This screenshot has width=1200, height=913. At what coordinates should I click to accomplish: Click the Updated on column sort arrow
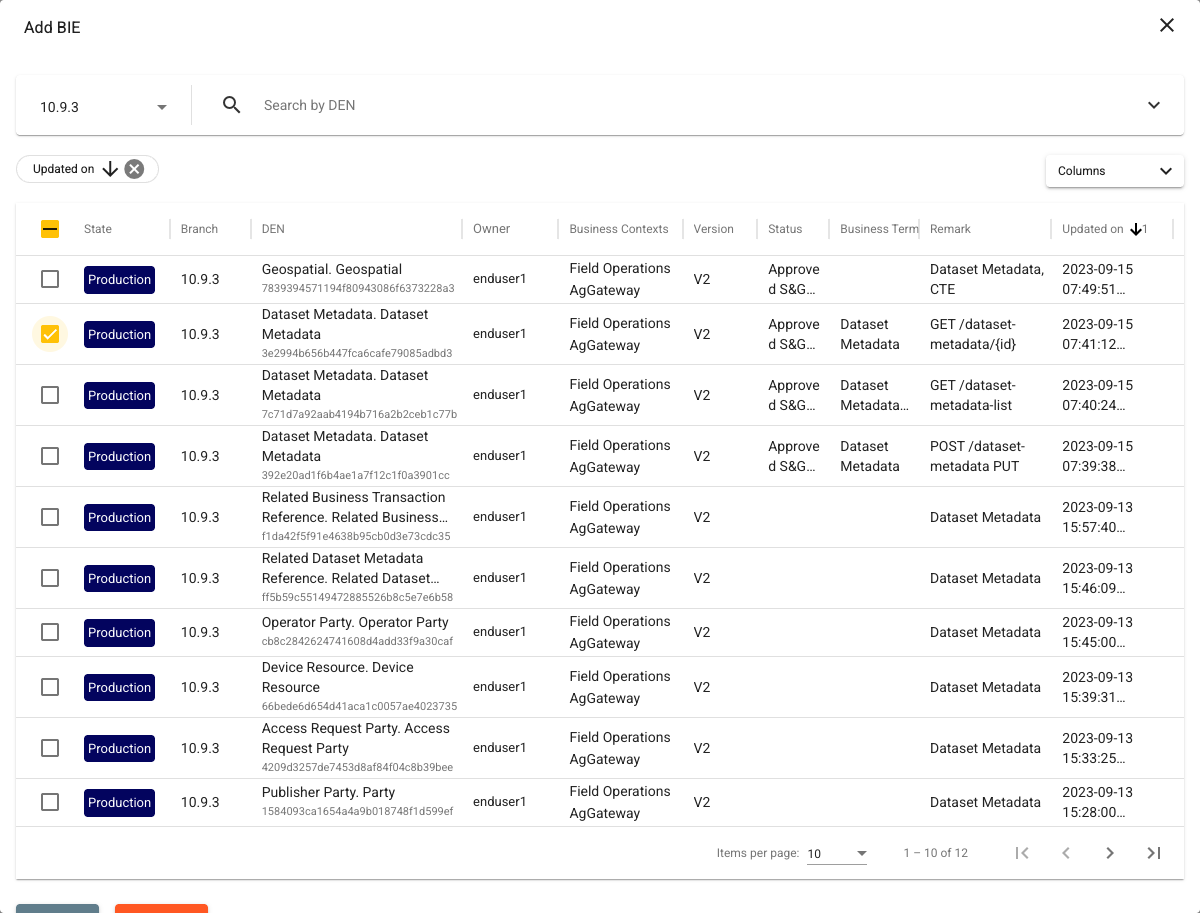pos(1136,229)
